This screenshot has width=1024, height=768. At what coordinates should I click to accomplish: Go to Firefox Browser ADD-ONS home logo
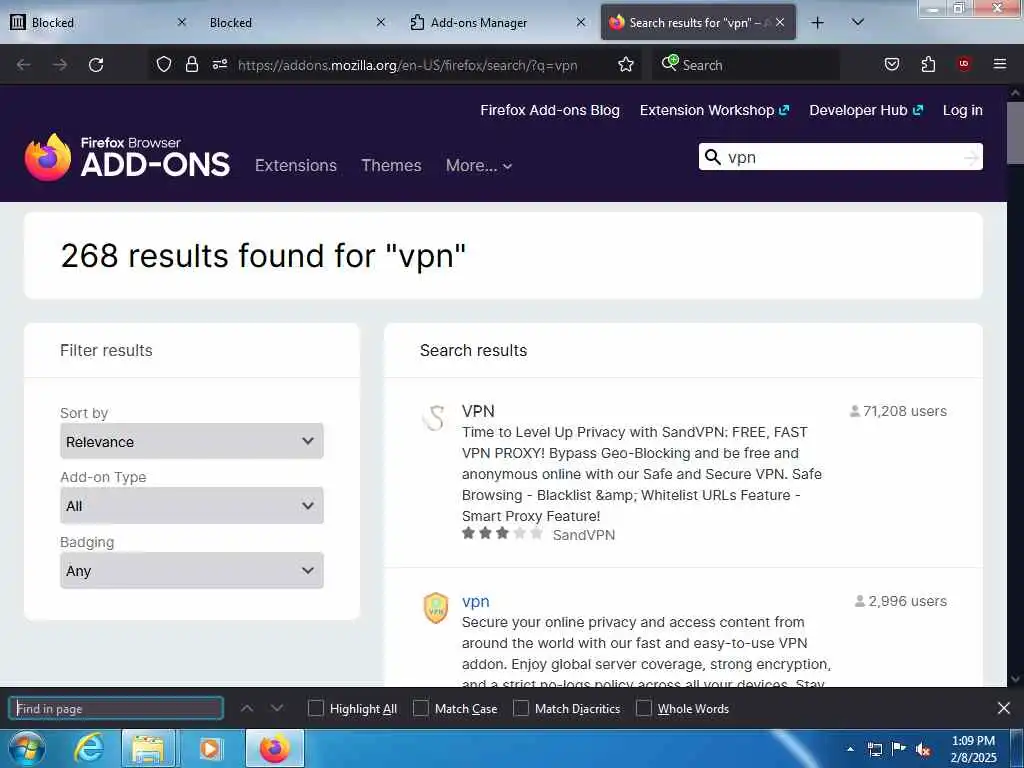(127, 157)
